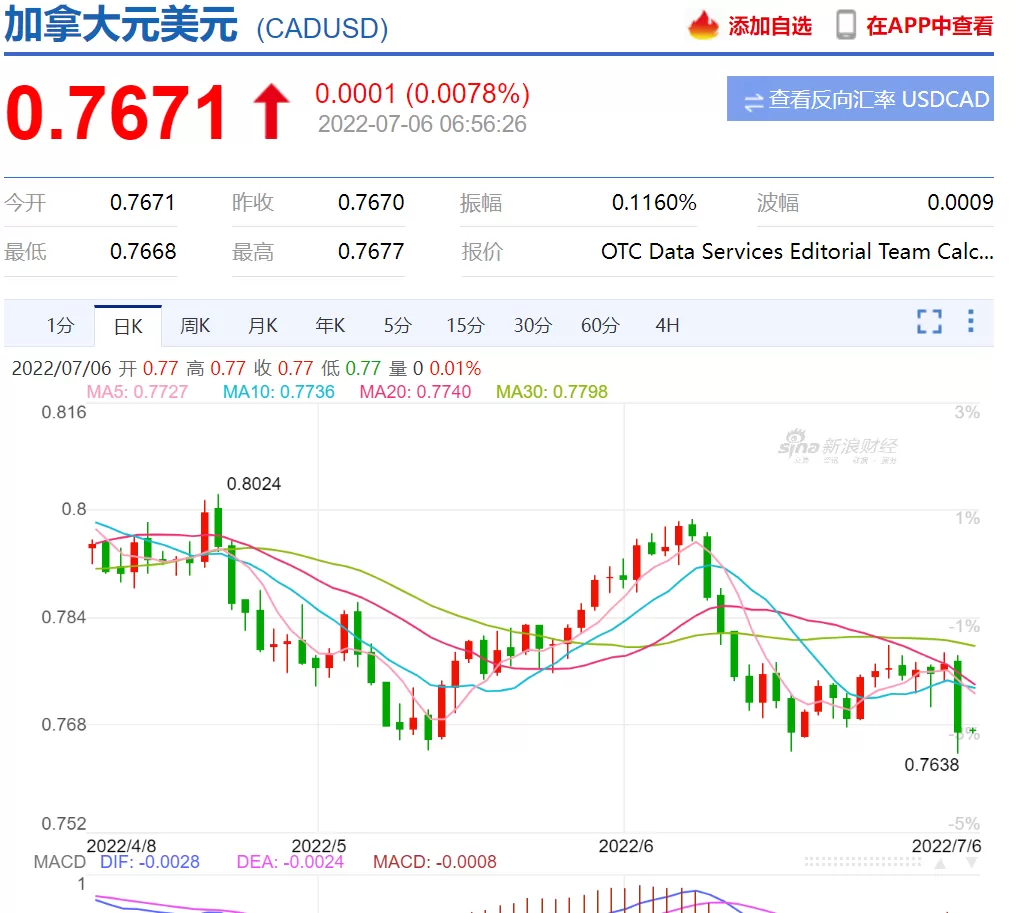Click the phone icon for APP view

coord(846,25)
